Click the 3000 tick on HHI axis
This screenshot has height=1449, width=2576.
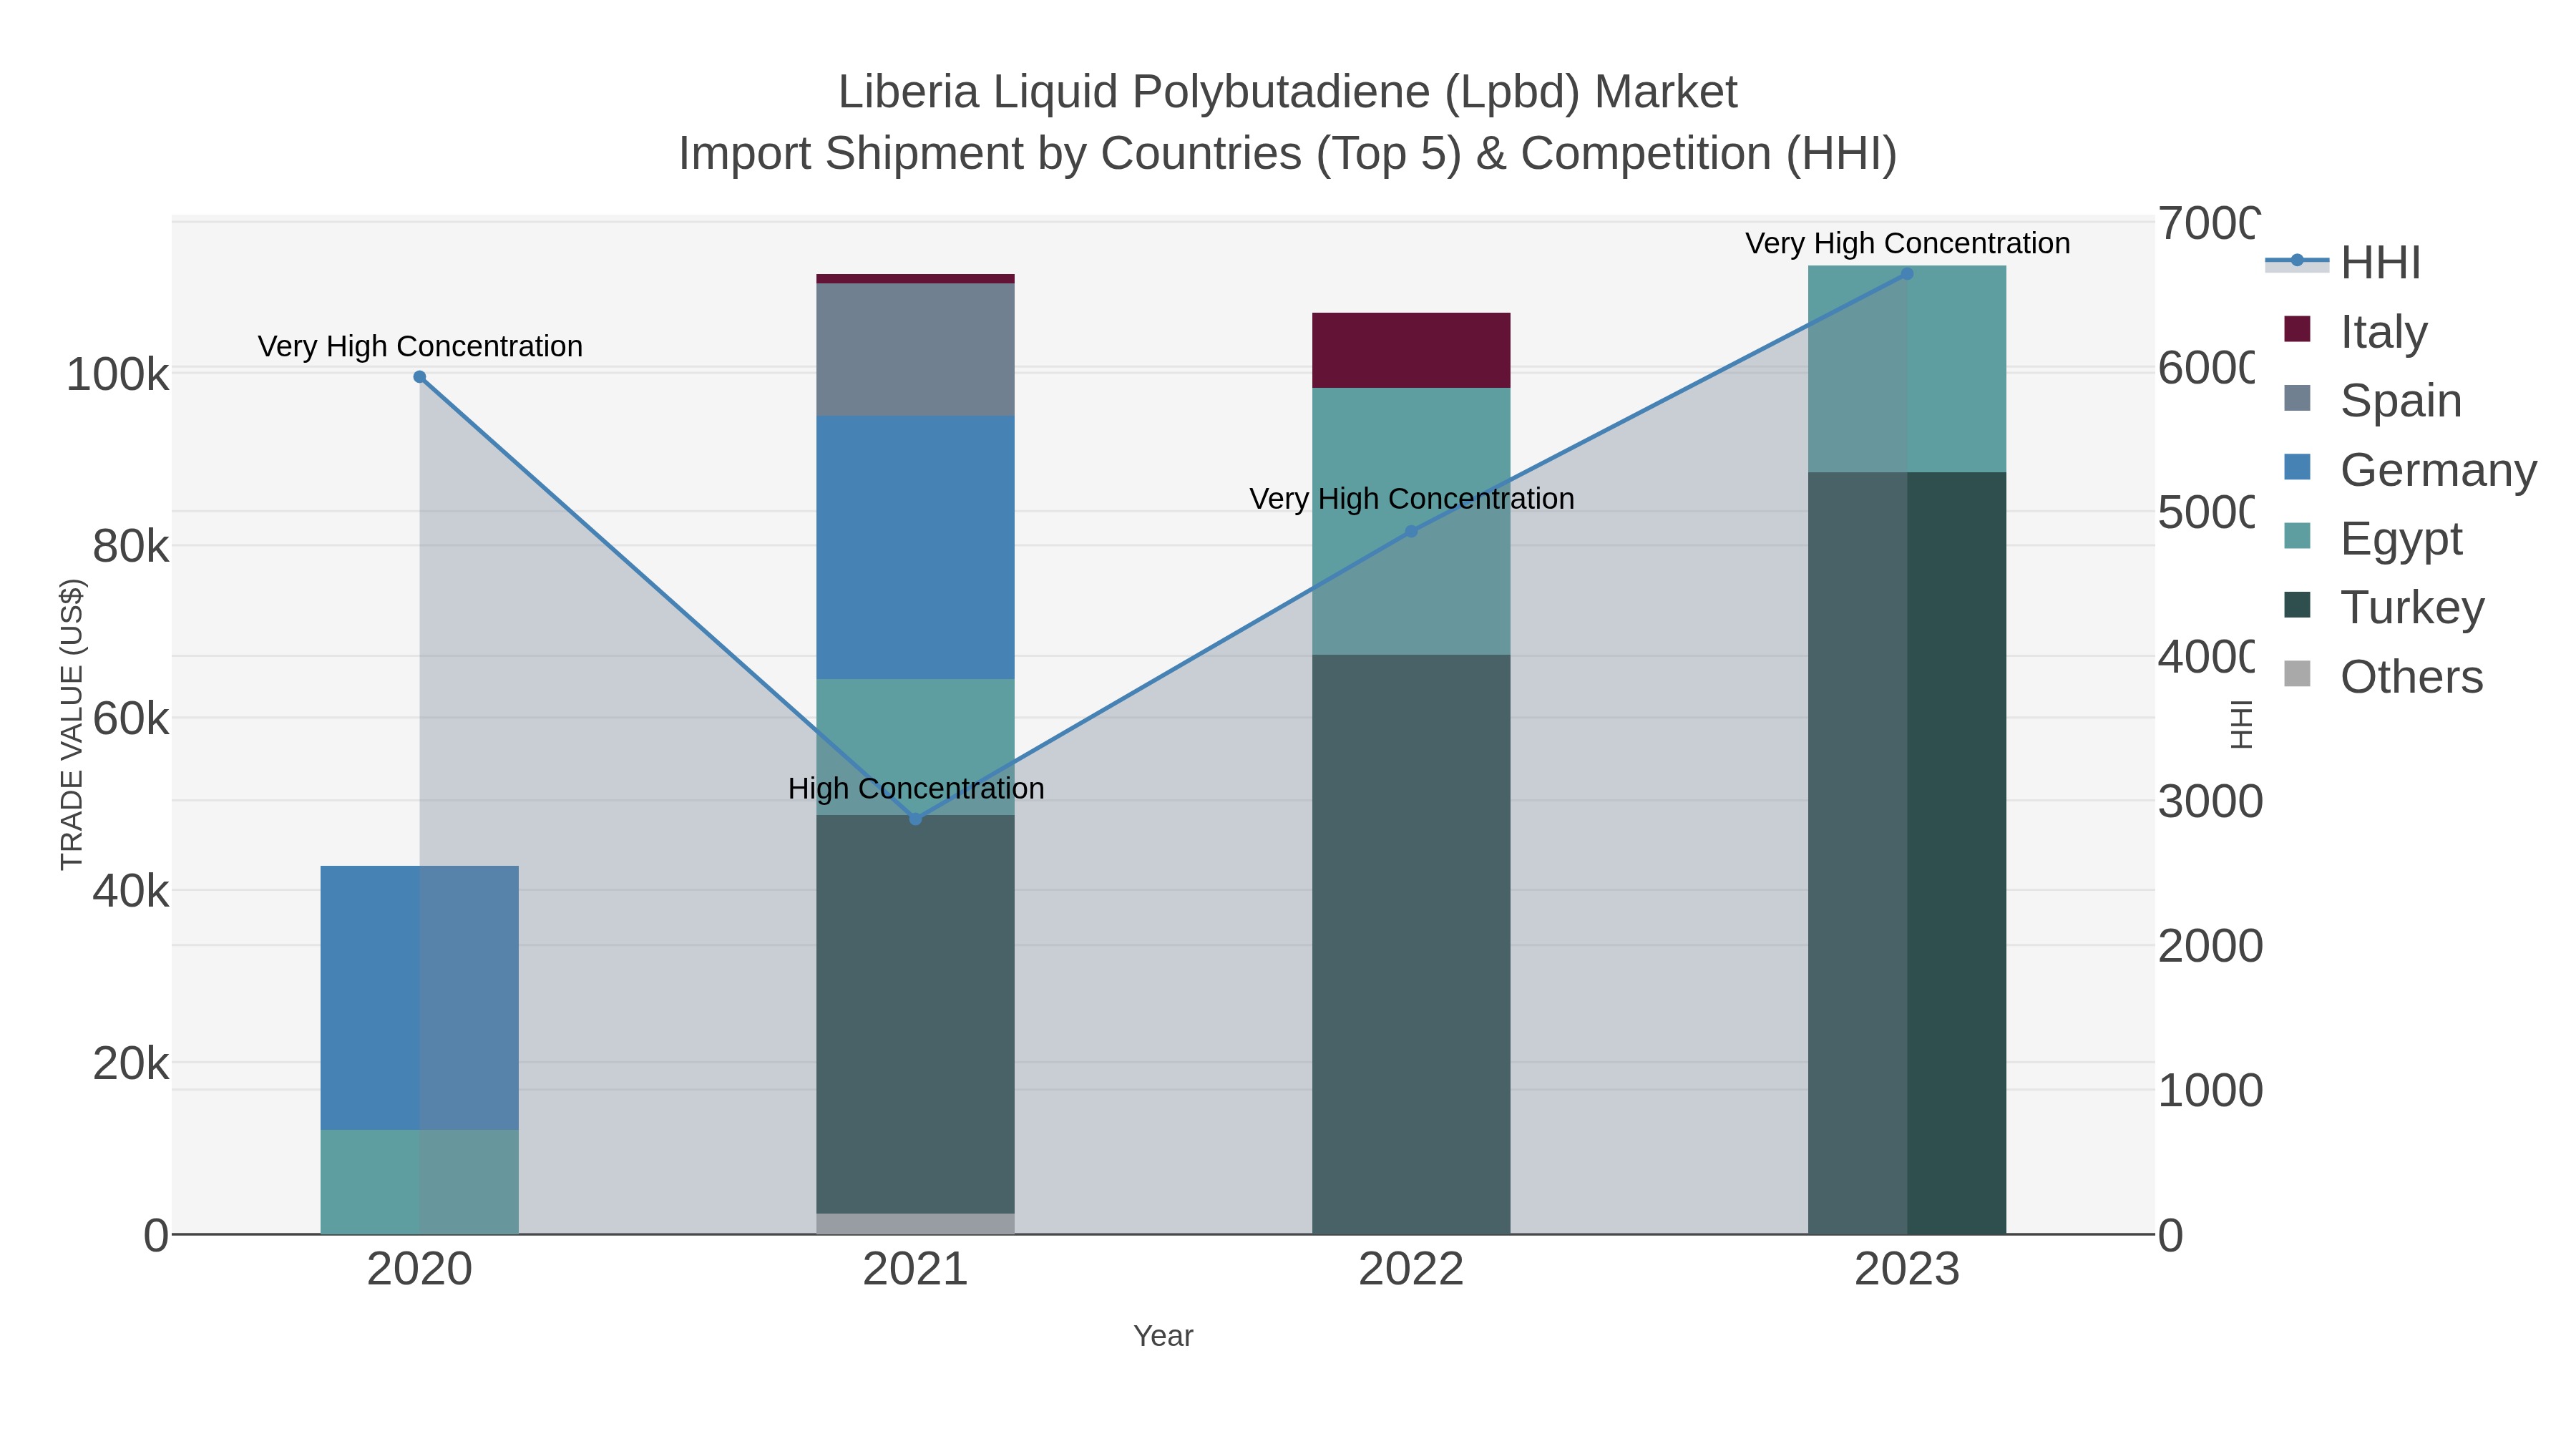pyautogui.click(x=2210, y=802)
